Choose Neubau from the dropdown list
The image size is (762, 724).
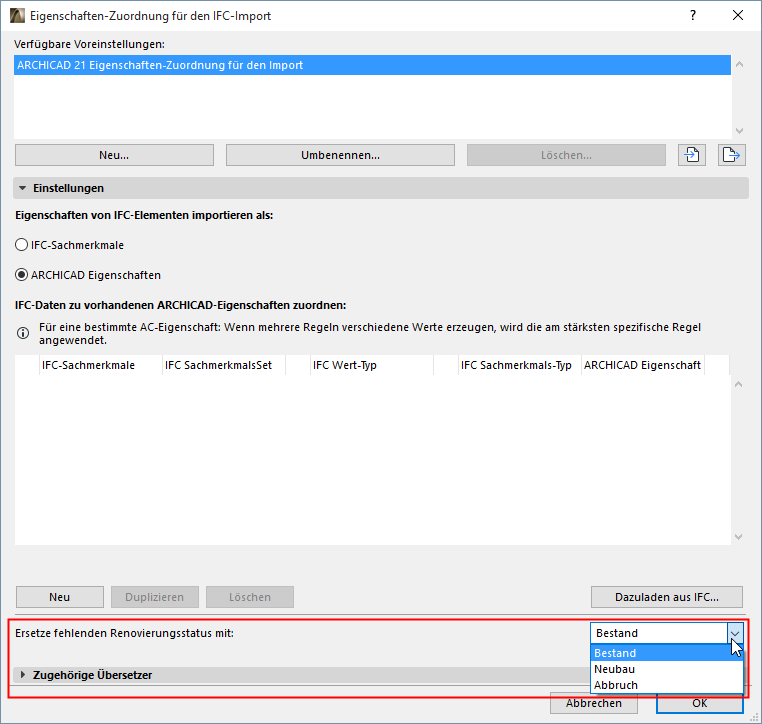(x=667, y=669)
